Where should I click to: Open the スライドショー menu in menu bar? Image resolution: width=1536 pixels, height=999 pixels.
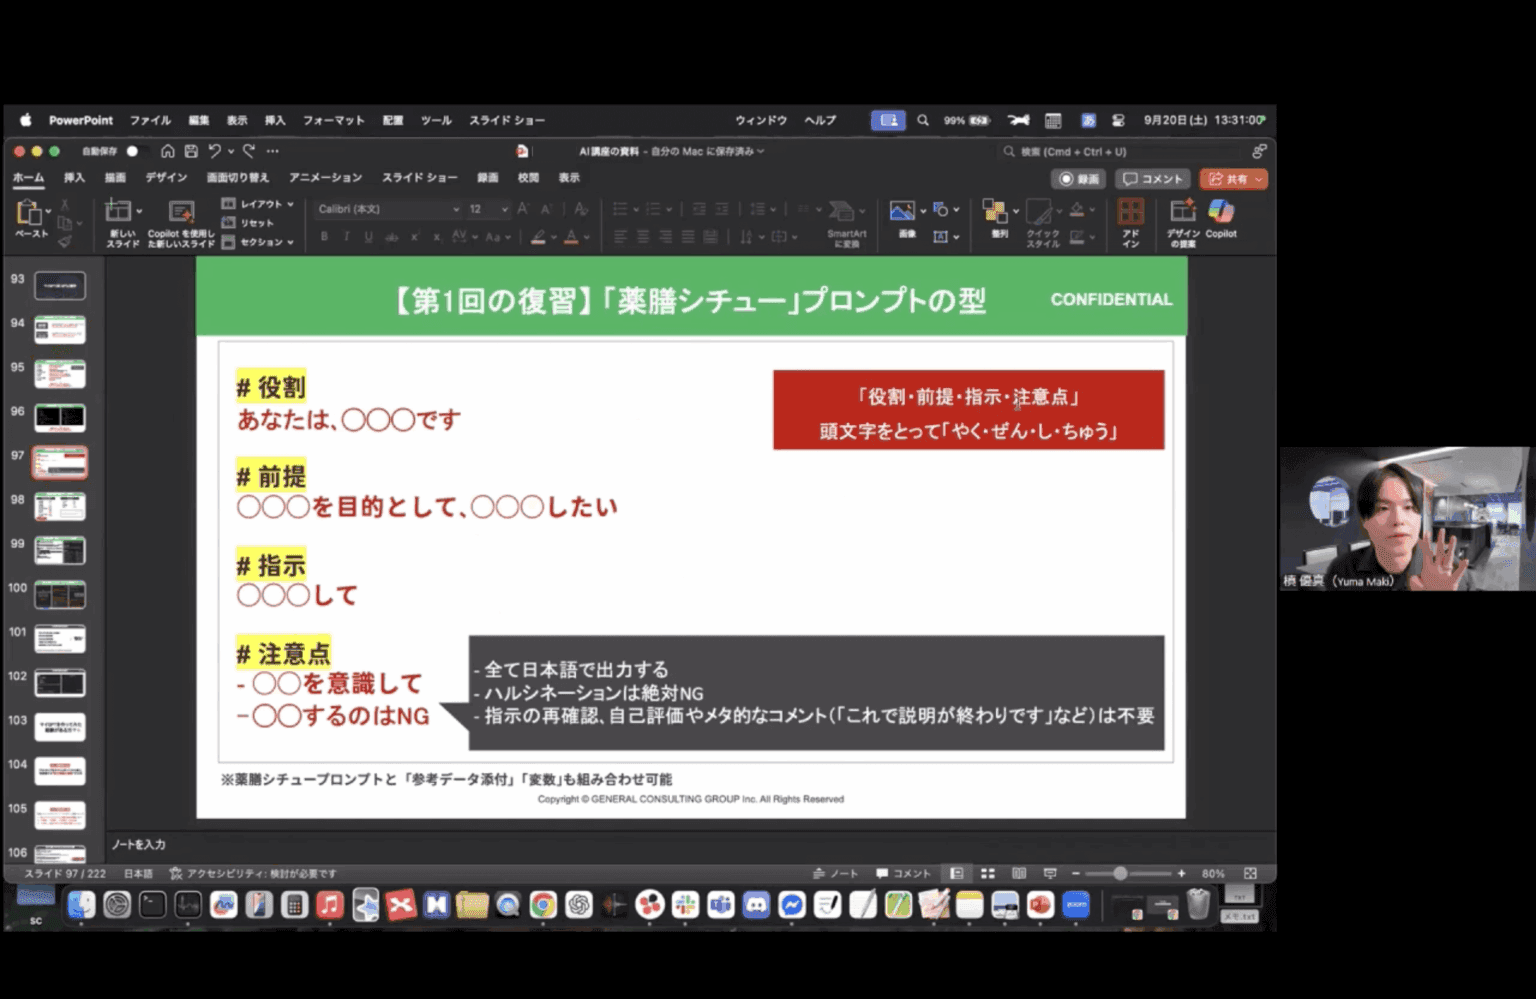(506, 120)
